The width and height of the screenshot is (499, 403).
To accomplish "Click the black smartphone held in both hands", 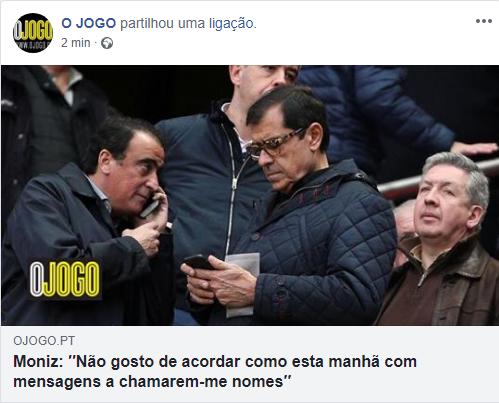I will tap(199, 262).
